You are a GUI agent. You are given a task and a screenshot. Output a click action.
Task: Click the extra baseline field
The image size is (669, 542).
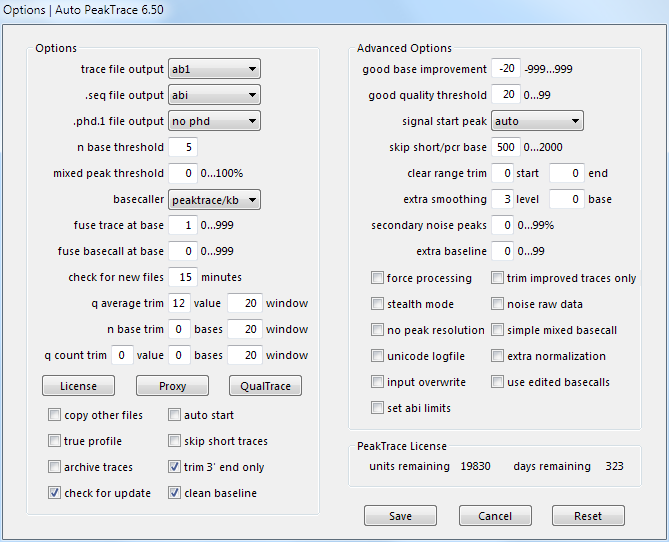pos(502,251)
